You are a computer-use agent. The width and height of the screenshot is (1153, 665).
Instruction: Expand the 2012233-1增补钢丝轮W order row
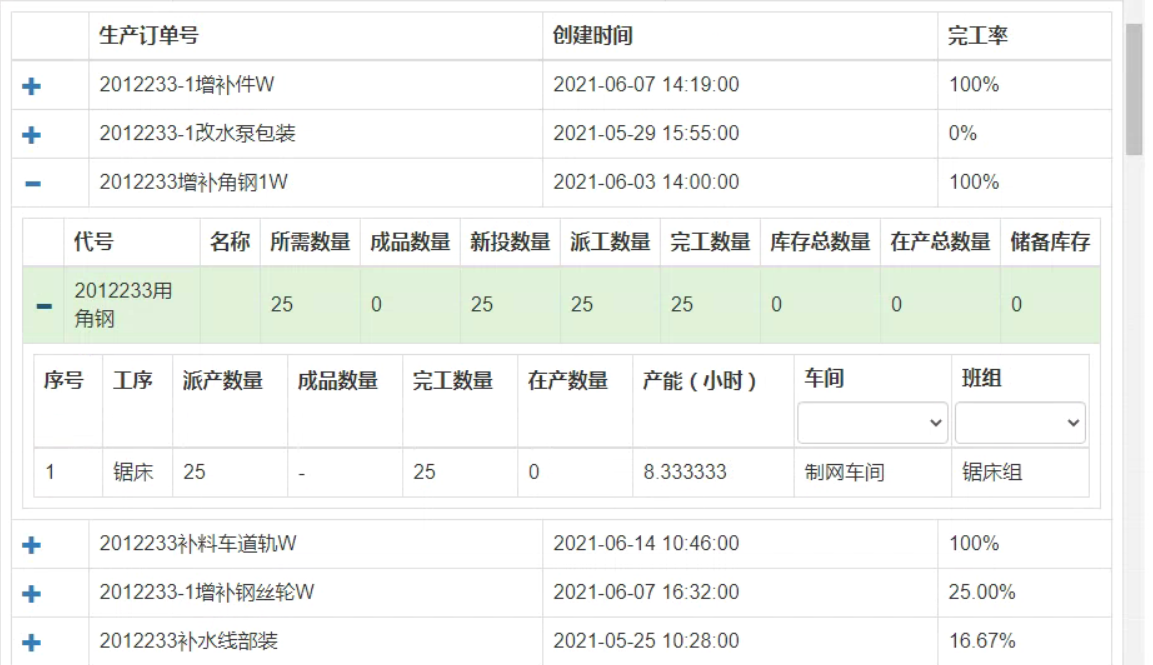31,593
